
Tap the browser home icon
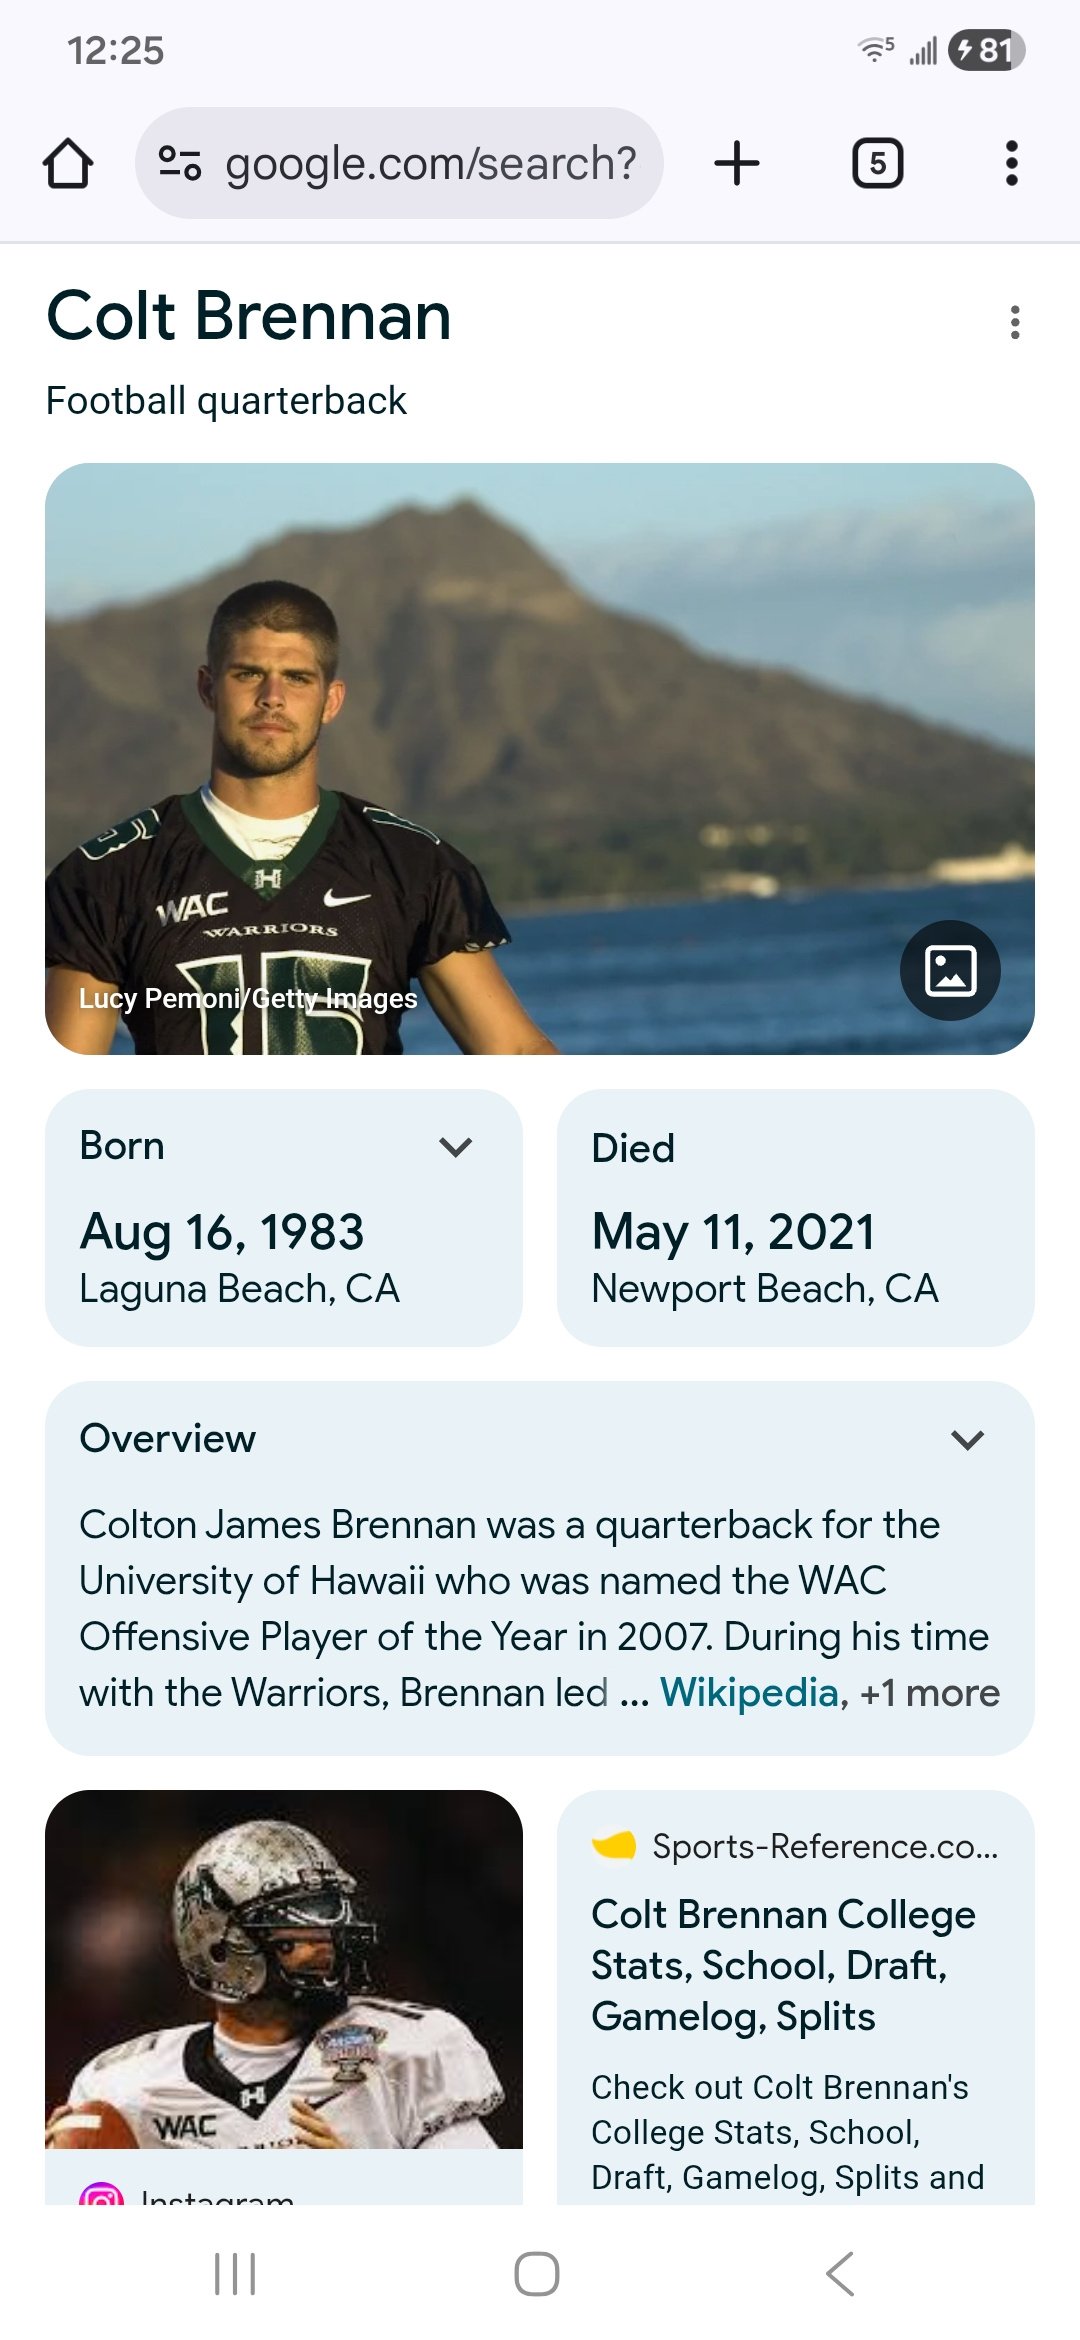[68, 164]
